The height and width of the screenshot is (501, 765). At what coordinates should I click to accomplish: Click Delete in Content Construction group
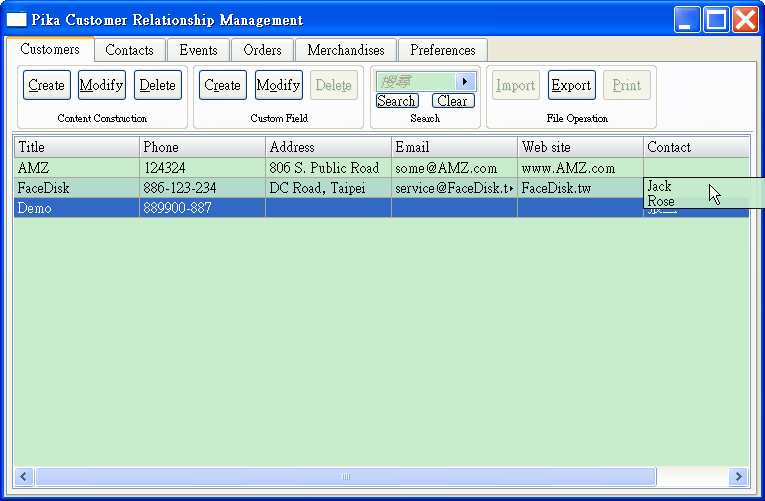click(157, 86)
